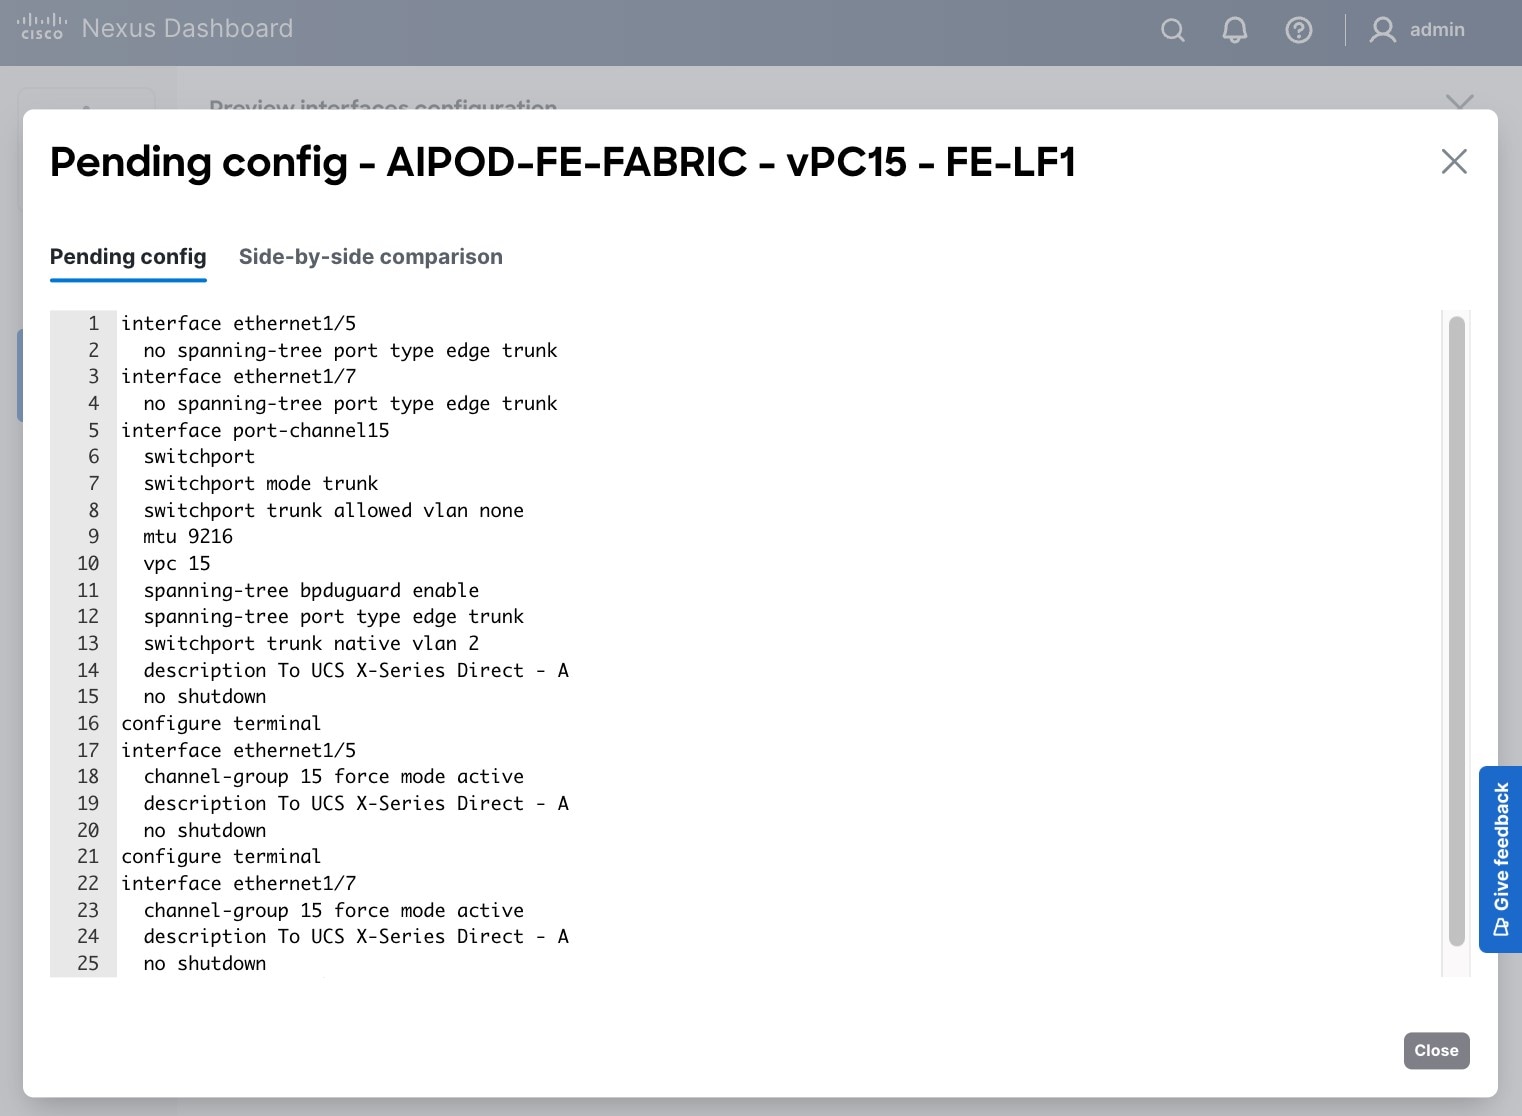The height and width of the screenshot is (1116, 1522).
Task: Click line 'mtu 9216'
Action: click(188, 537)
